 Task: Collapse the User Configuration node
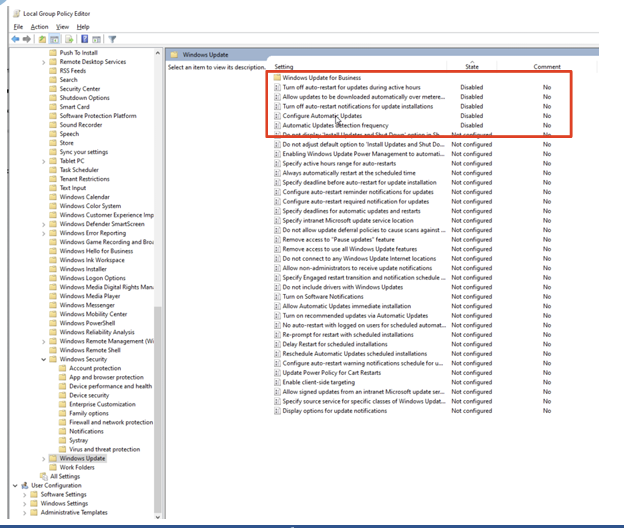point(15,485)
